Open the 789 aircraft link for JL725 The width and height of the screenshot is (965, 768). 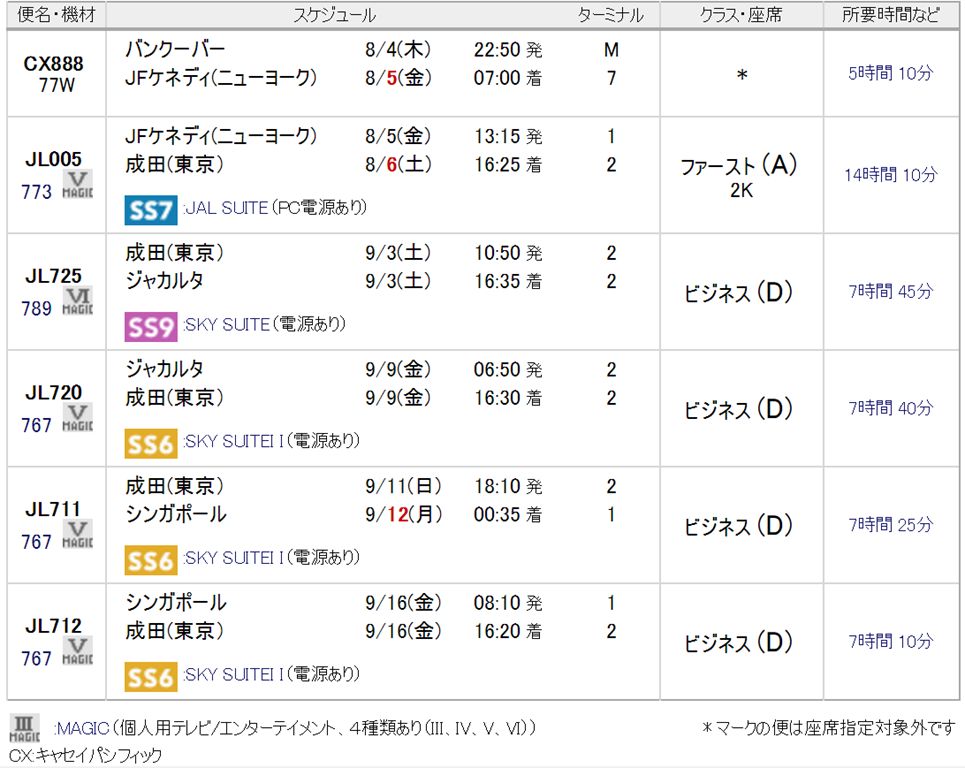[36, 308]
